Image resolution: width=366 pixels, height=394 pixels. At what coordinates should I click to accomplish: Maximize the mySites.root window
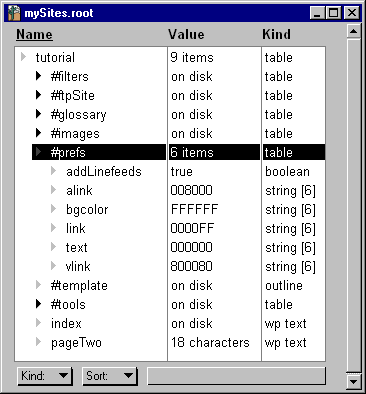333,13
